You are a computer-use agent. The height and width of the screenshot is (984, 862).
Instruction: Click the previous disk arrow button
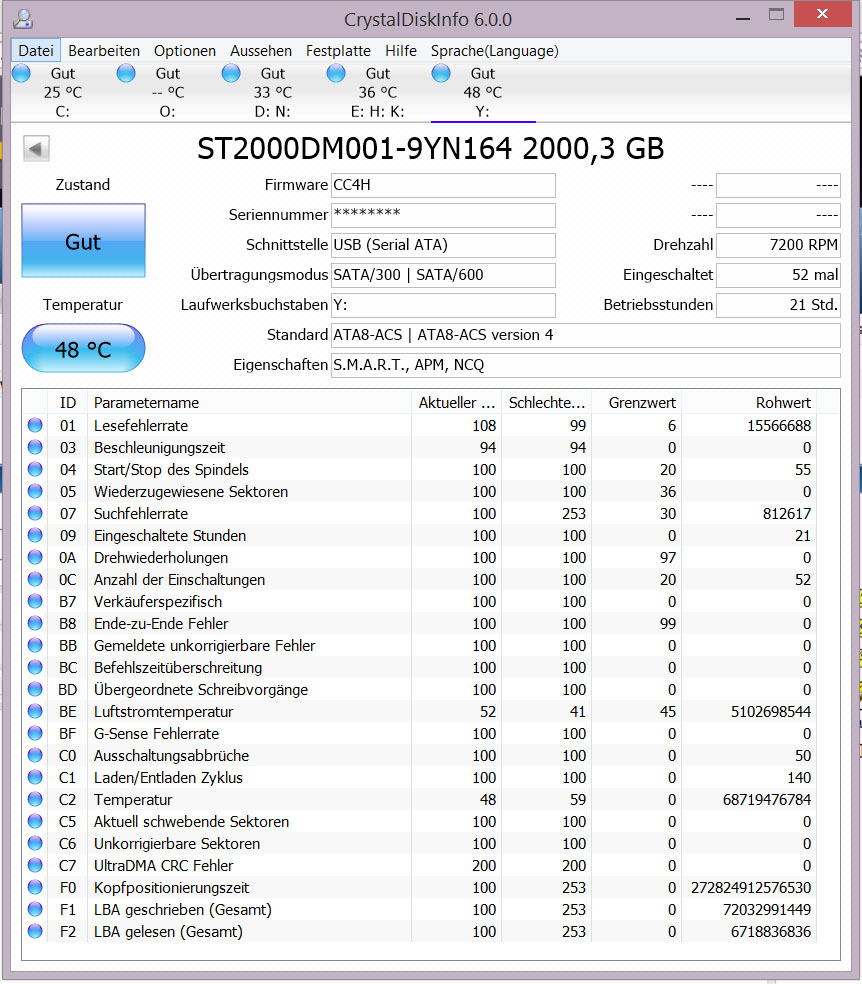36,149
